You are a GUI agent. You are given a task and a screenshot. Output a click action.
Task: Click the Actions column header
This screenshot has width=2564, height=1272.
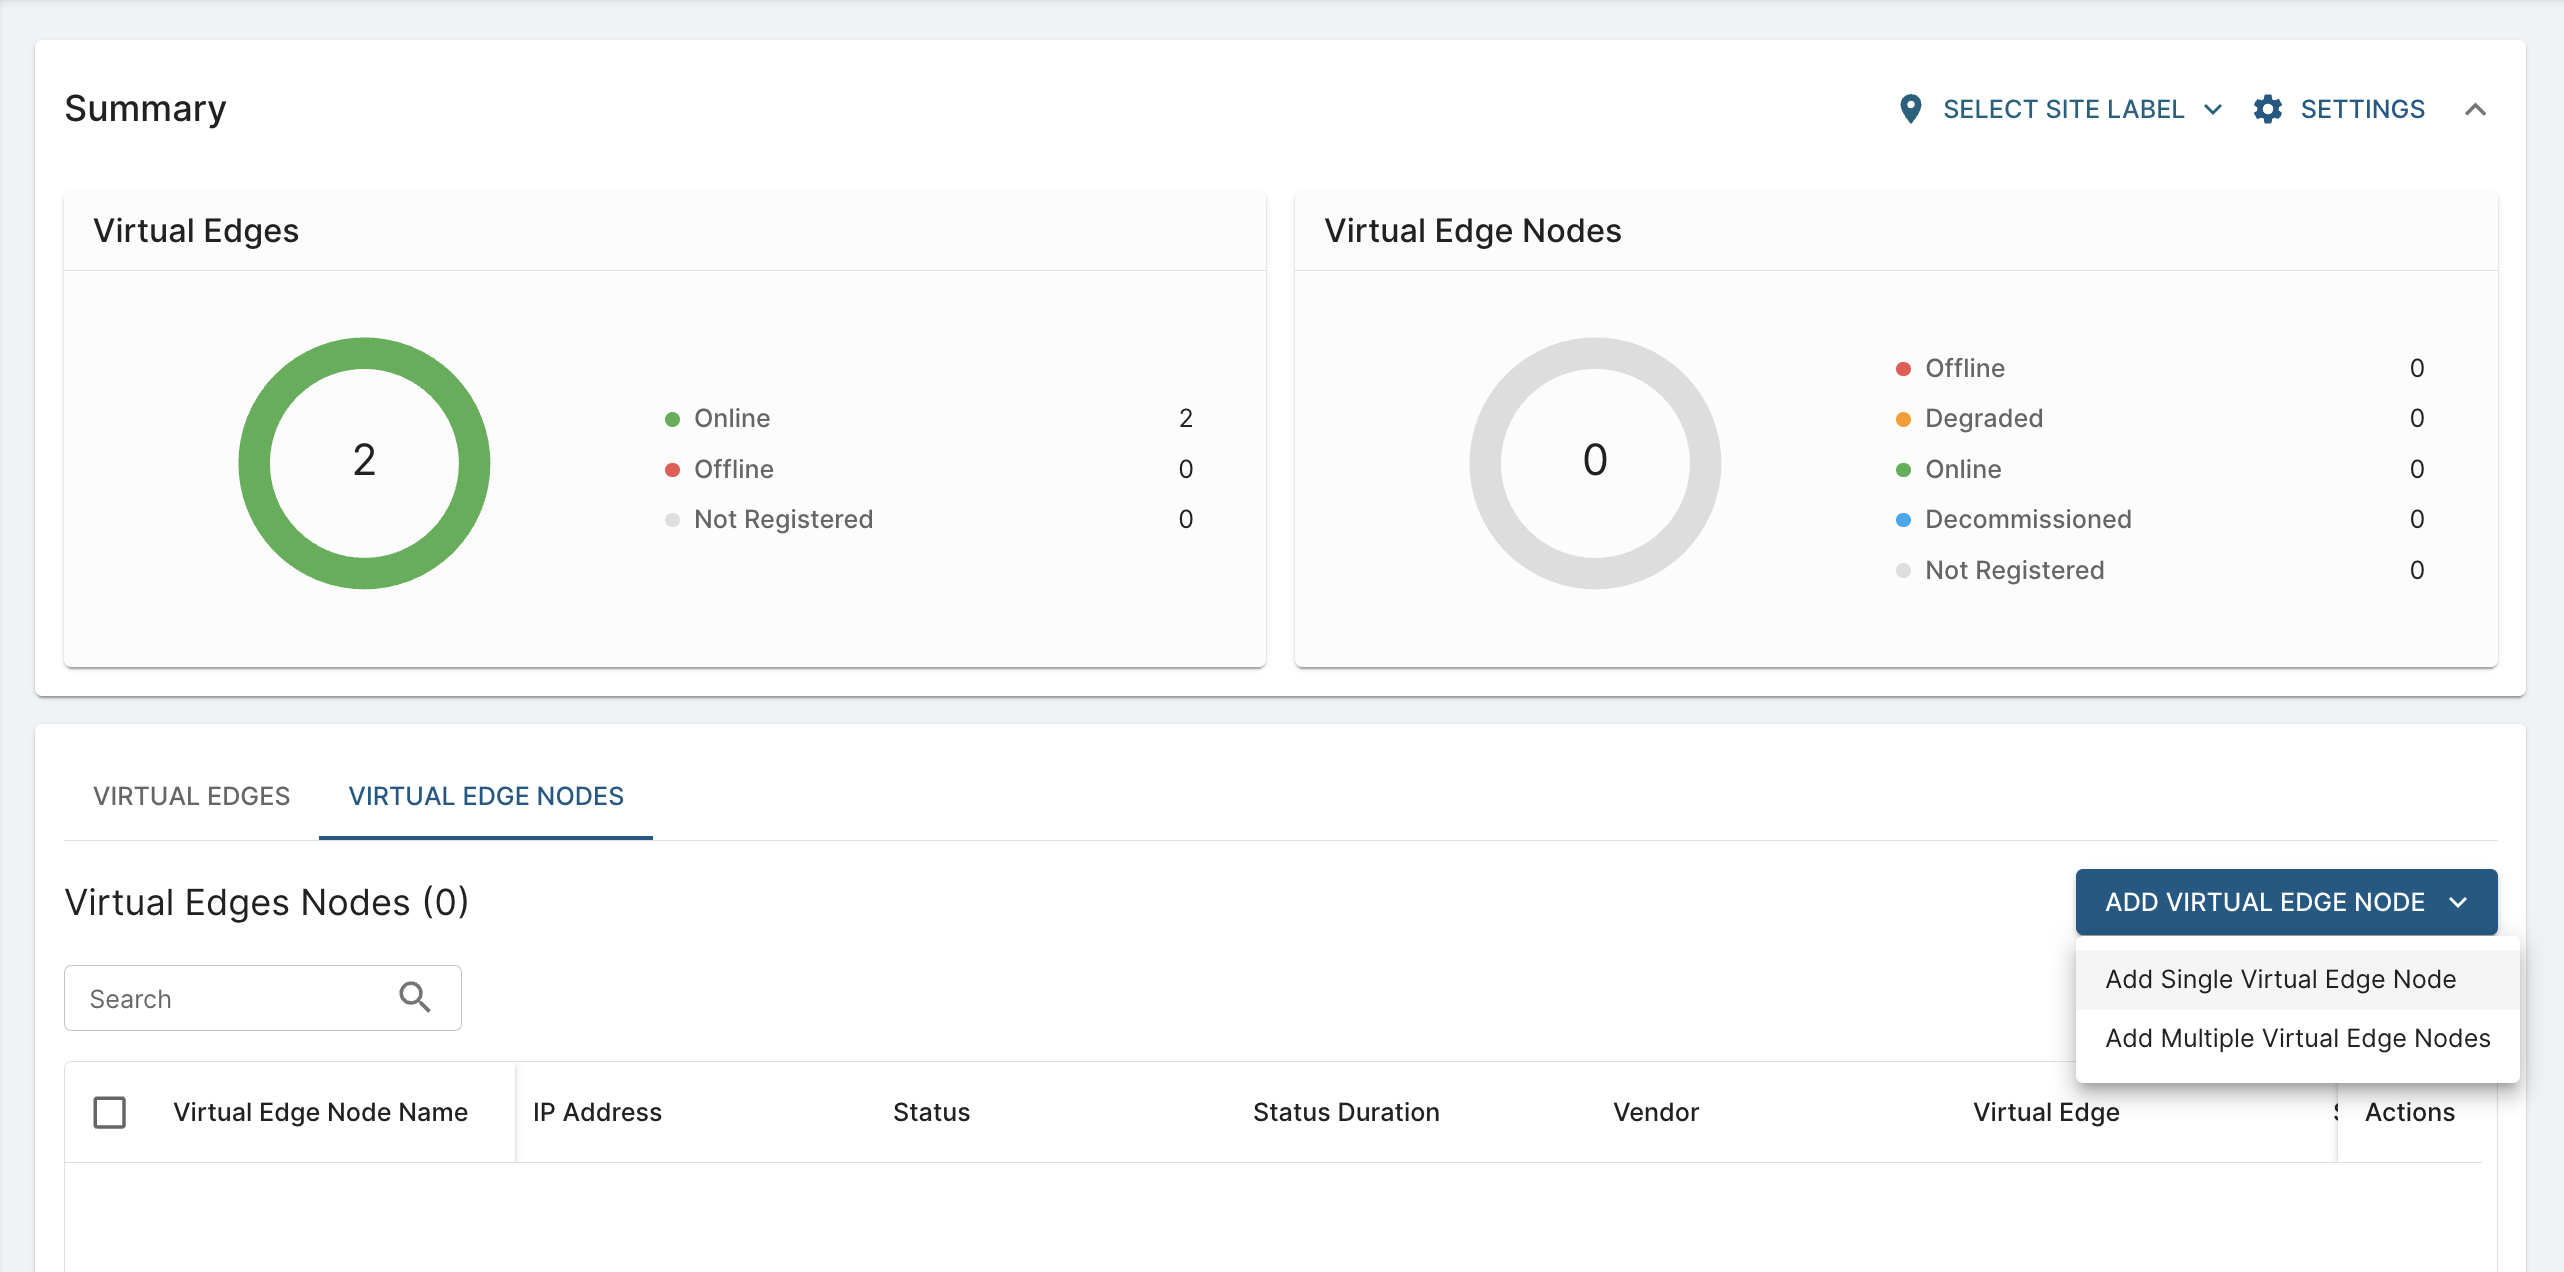click(x=2409, y=1112)
